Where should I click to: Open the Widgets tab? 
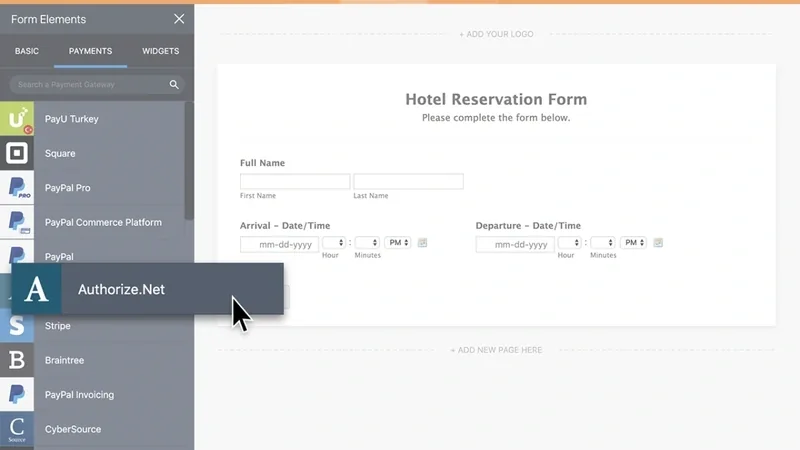click(160, 51)
